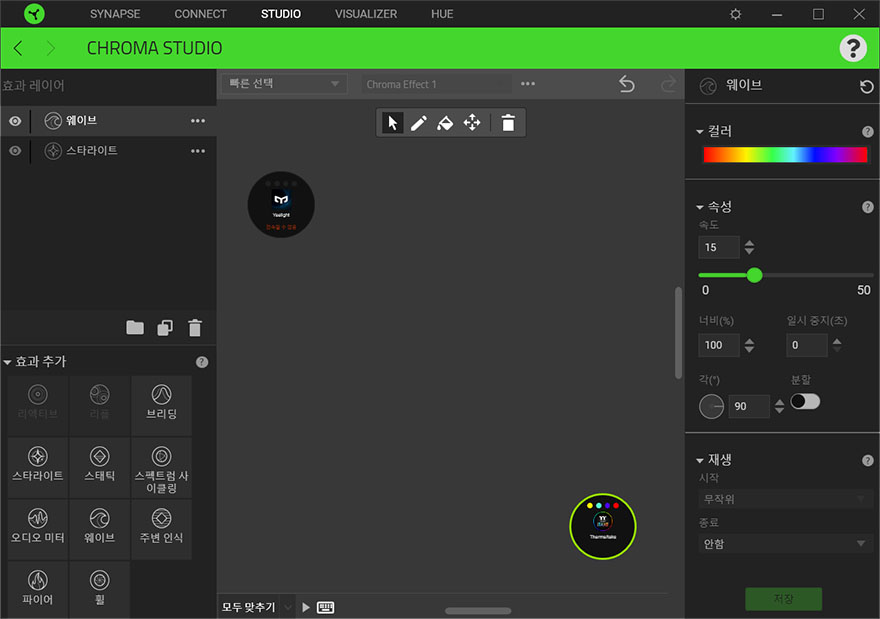Toggle visibility of 스타라이트 layer

(15, 150)
